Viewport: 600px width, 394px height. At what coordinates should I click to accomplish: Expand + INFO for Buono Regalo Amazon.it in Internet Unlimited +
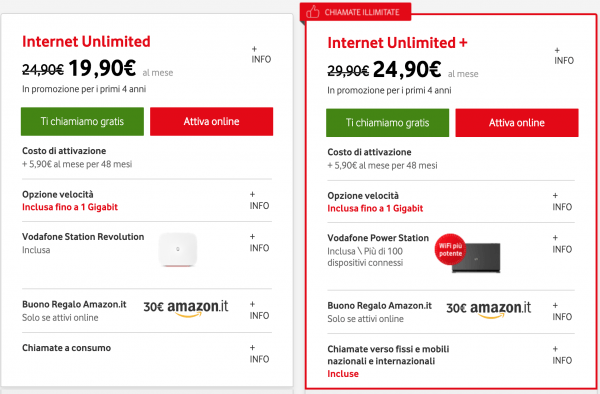coord(562,311)
